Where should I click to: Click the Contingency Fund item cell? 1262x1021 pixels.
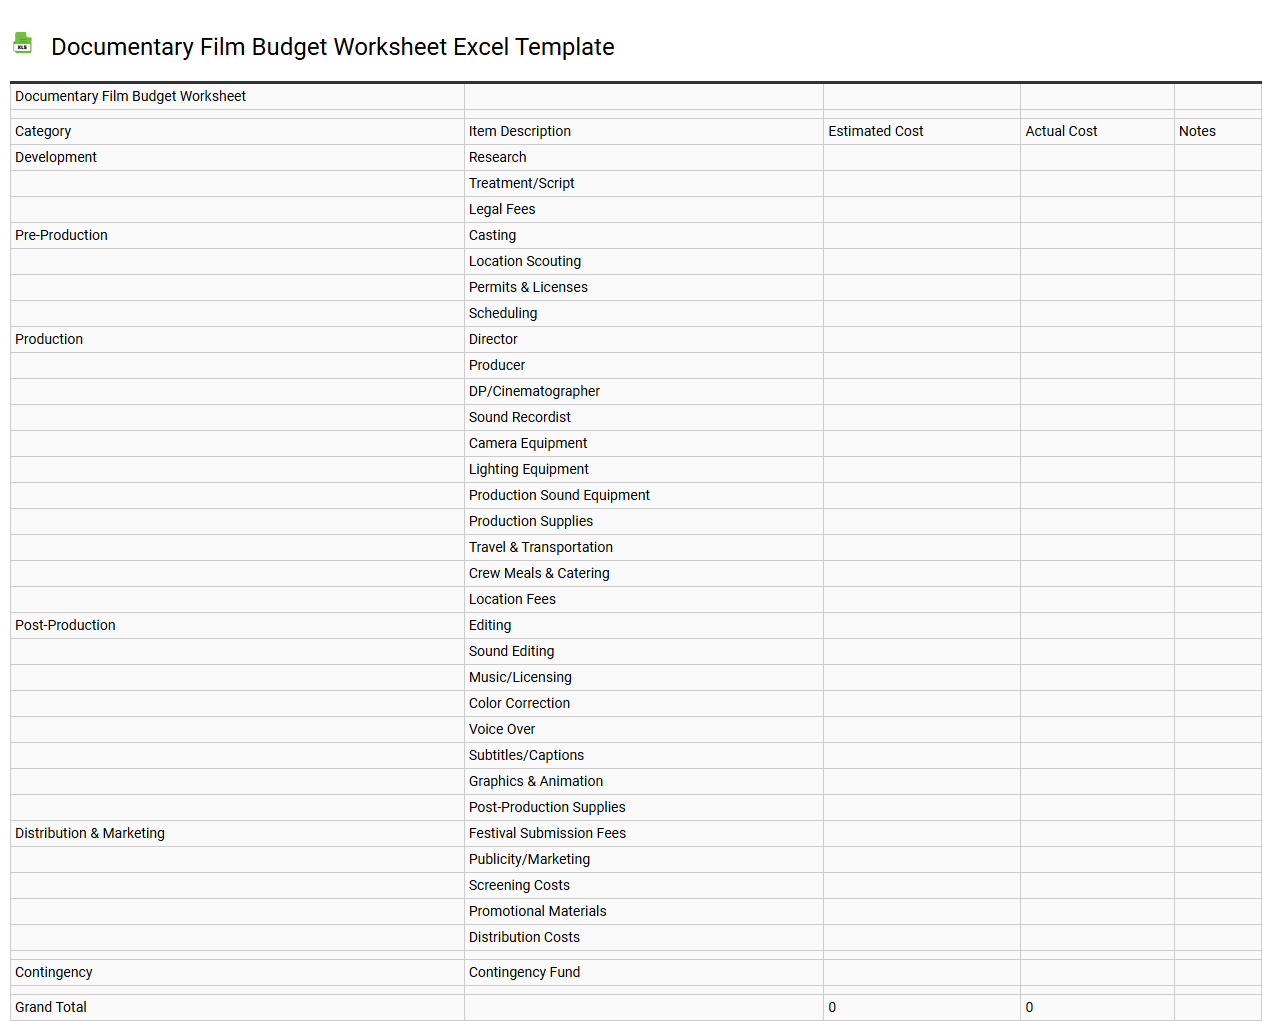click(x=524, y=972)
